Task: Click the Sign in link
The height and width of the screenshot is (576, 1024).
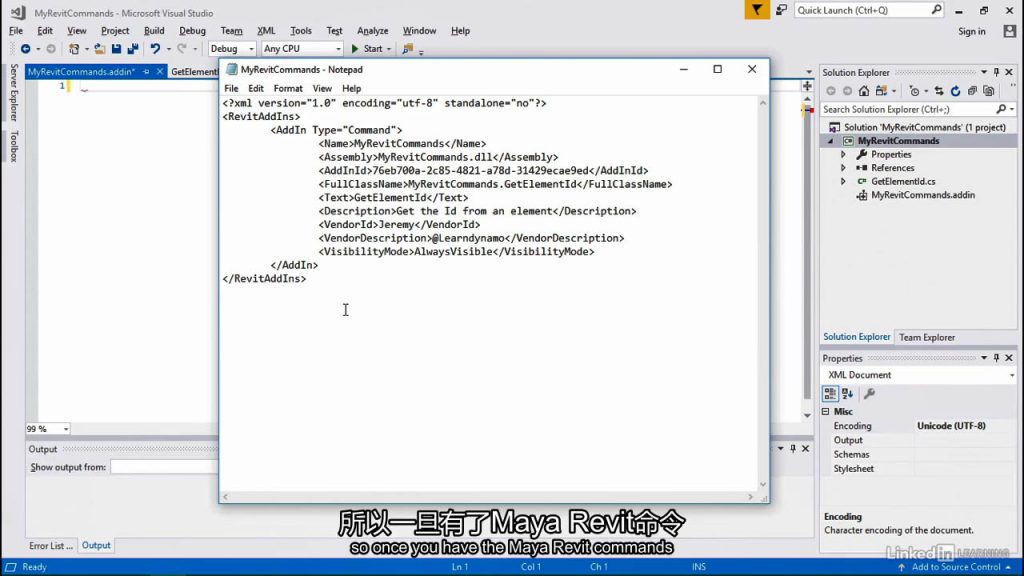Action: pos(972,31)
